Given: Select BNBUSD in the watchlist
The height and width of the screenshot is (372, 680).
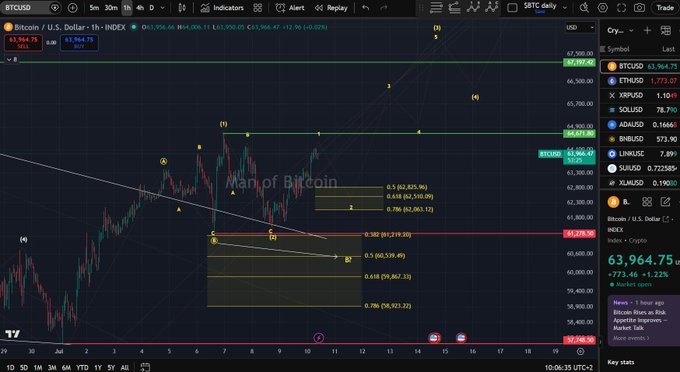Looking at the screenshot, I should 641,139.
